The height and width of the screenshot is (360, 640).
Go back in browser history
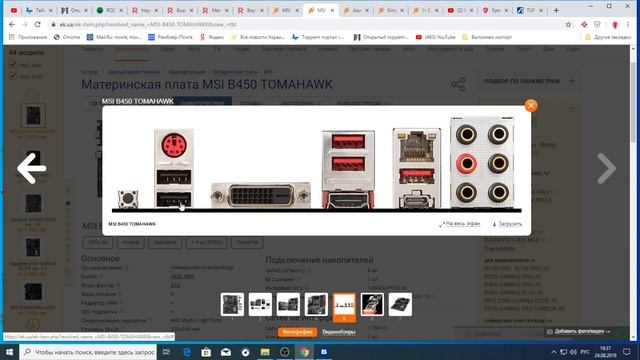pyautogui.click(x=12, y=24)
